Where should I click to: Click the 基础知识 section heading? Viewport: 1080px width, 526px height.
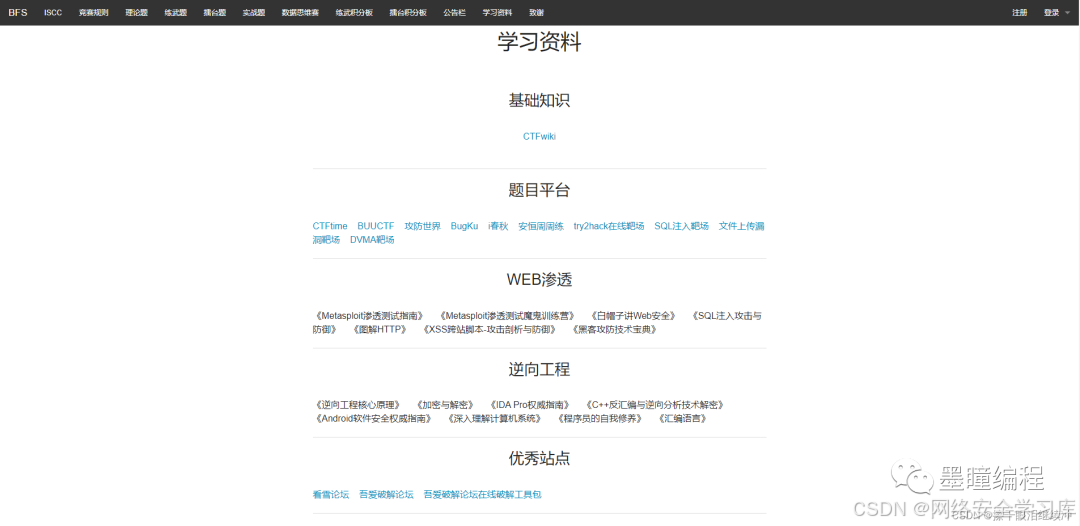coord(539,101)
